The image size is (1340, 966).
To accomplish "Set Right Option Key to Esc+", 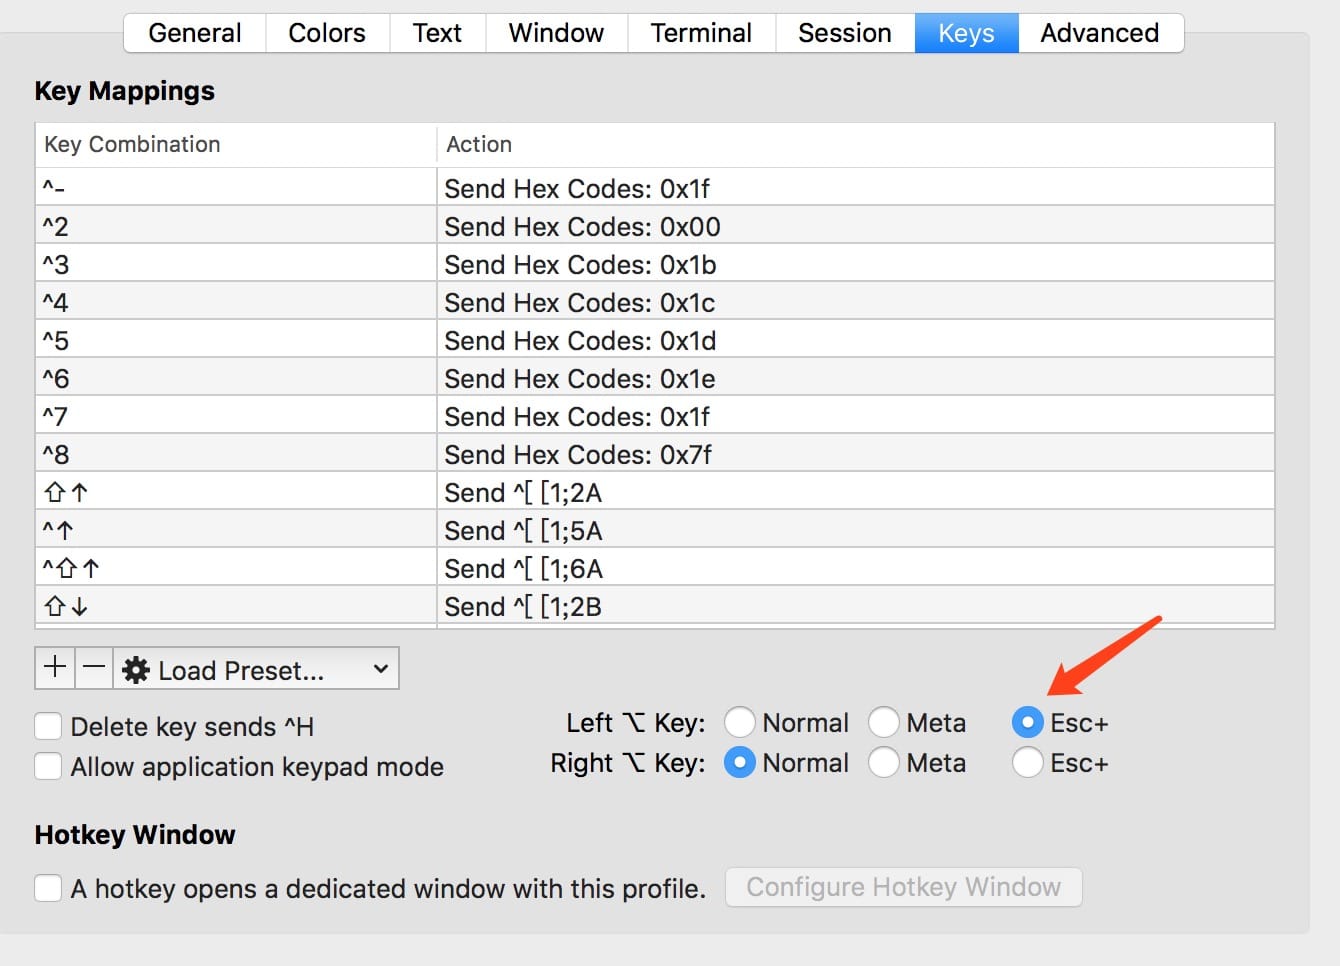I will [x=1028, y=763].
